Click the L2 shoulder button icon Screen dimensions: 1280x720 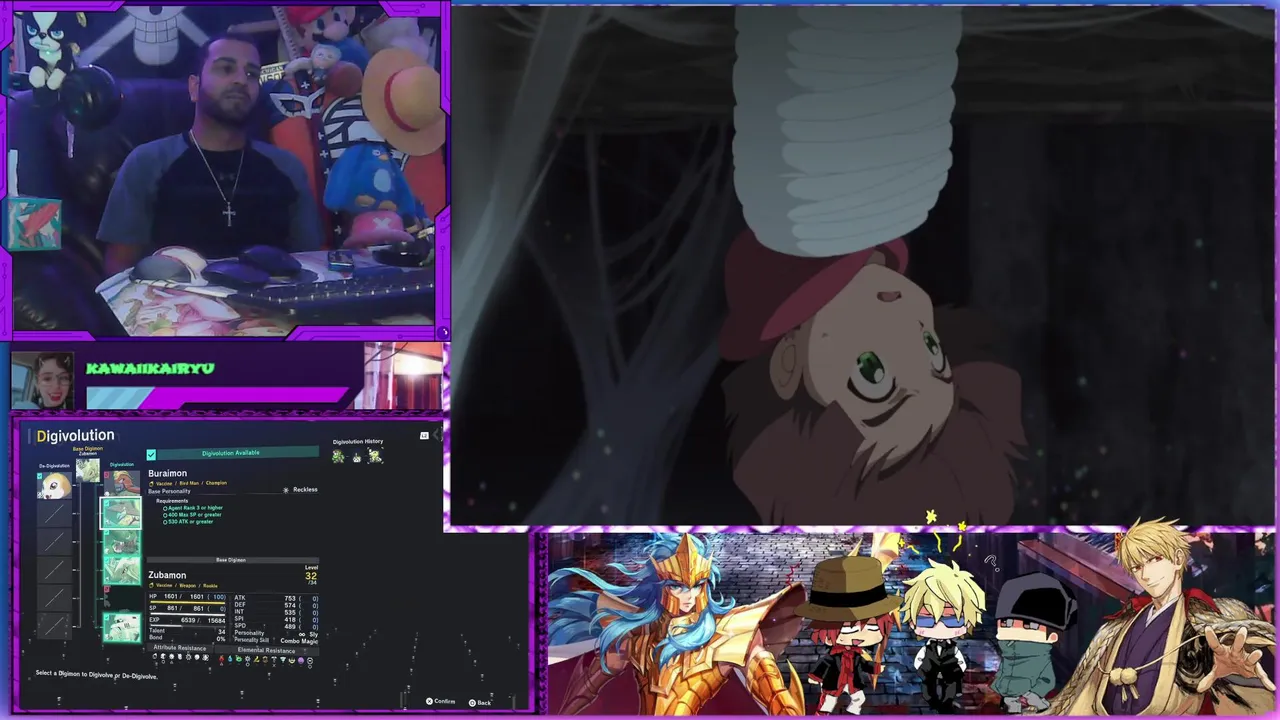pos(424,435)
